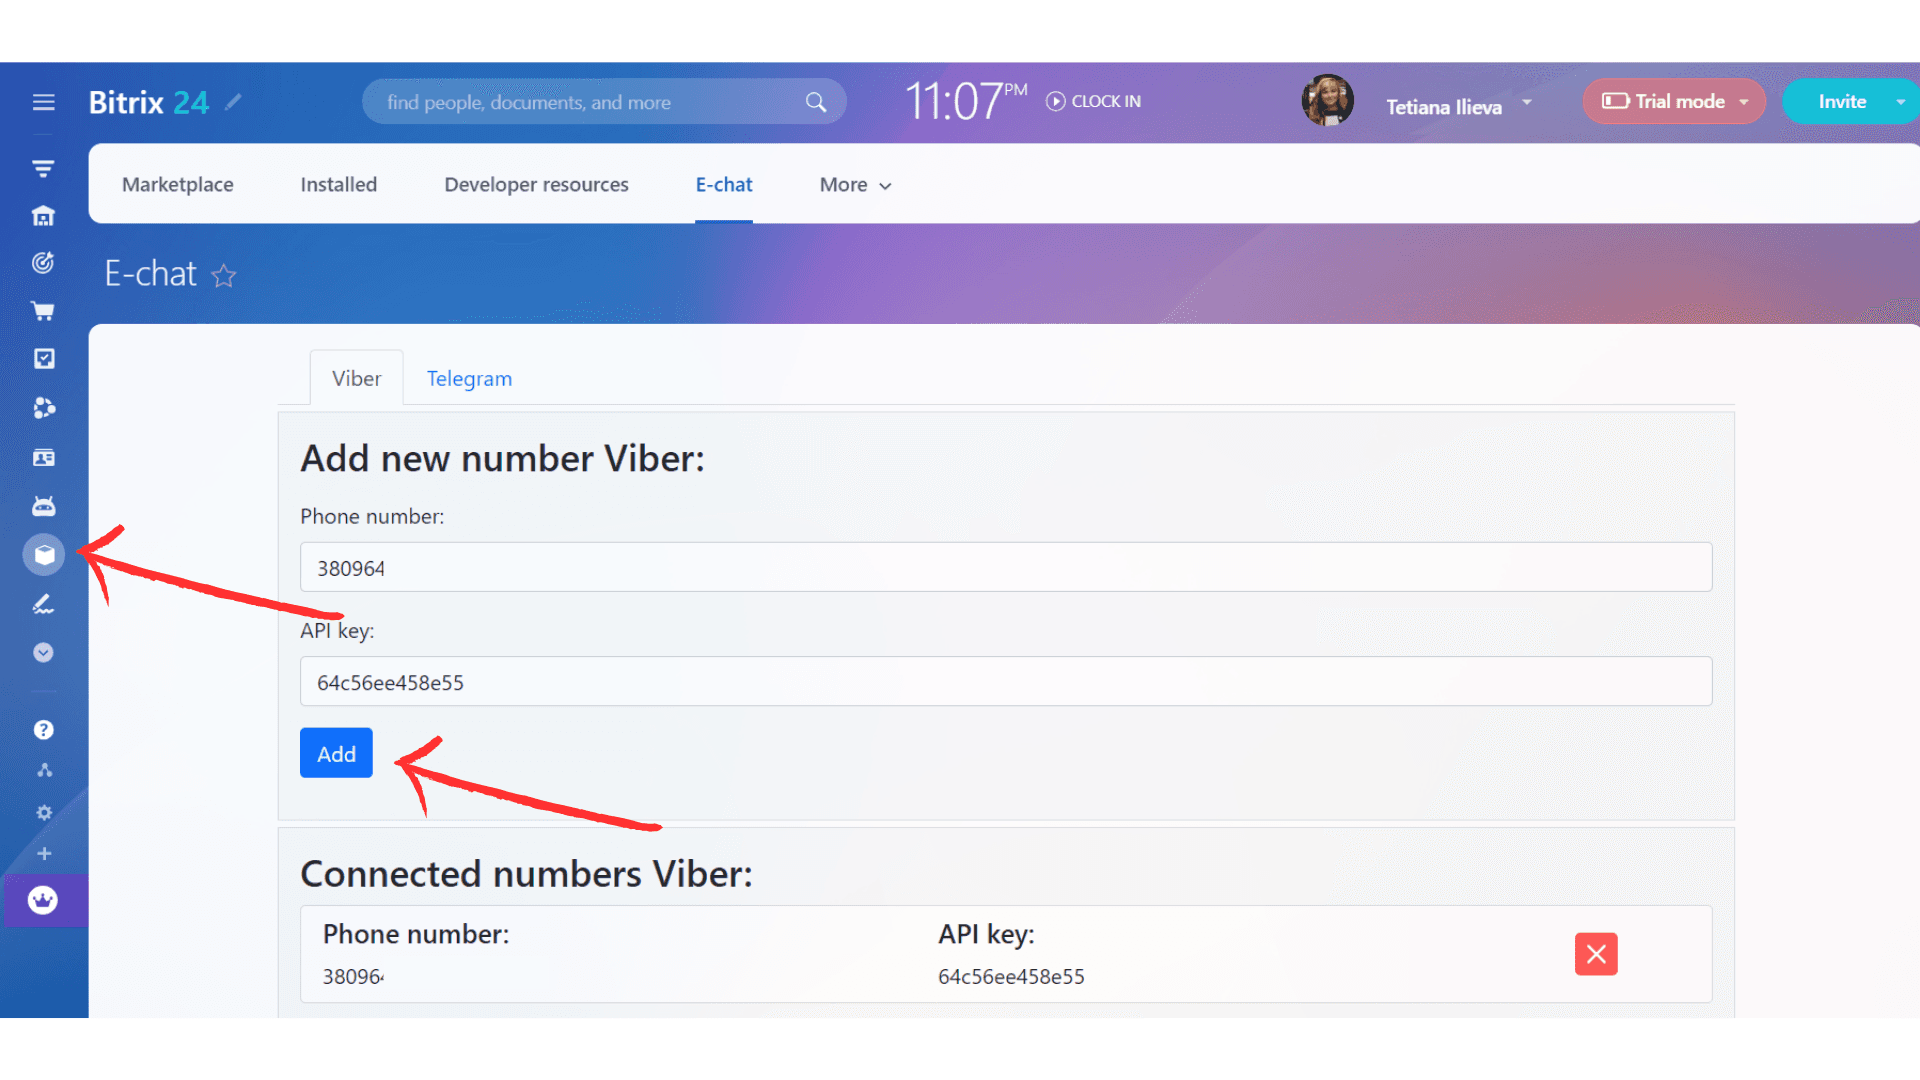Open the Marketplace box icon in sidebar
Viewport: 1920px width, 1080px height.
pyautogui.click(x=44, y=555)
